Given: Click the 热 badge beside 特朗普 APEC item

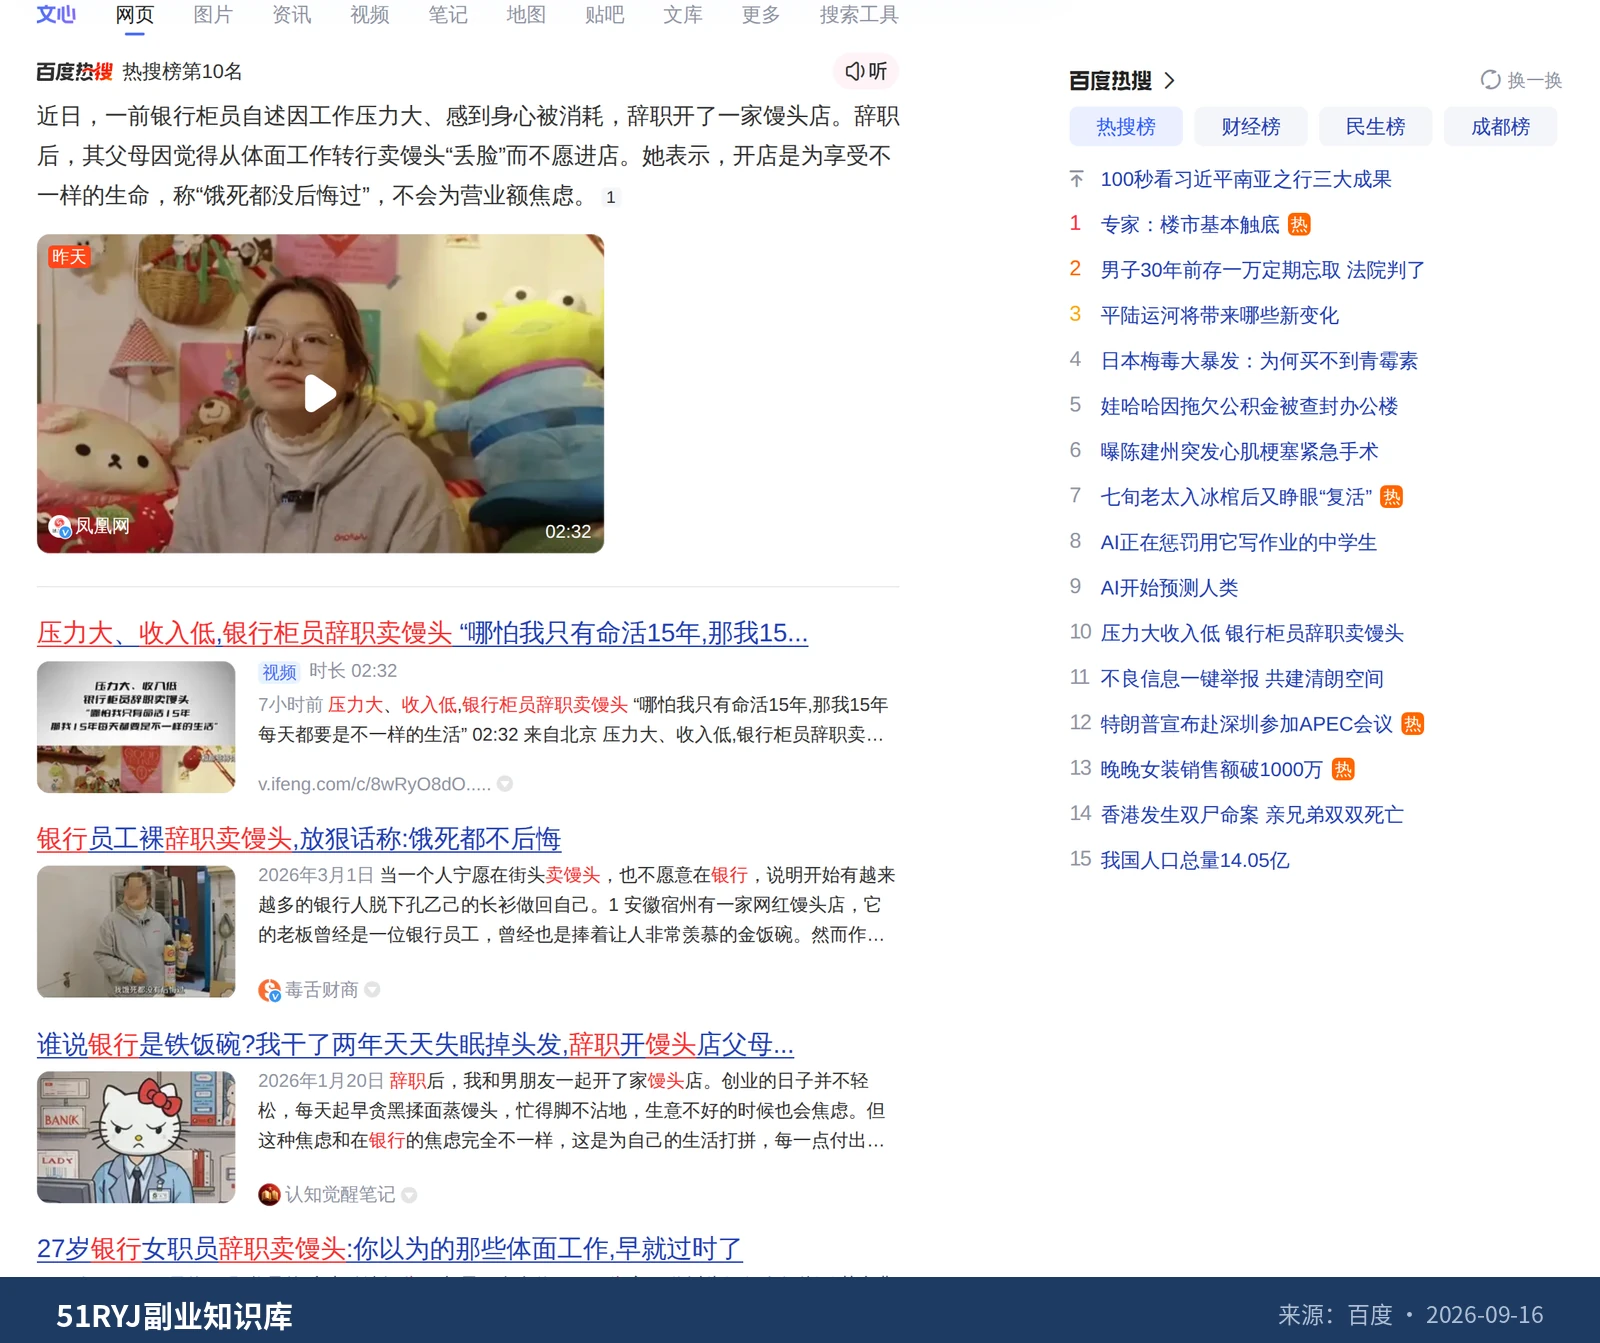Looking at the screenshot, I should click(x=1412, y=724).
